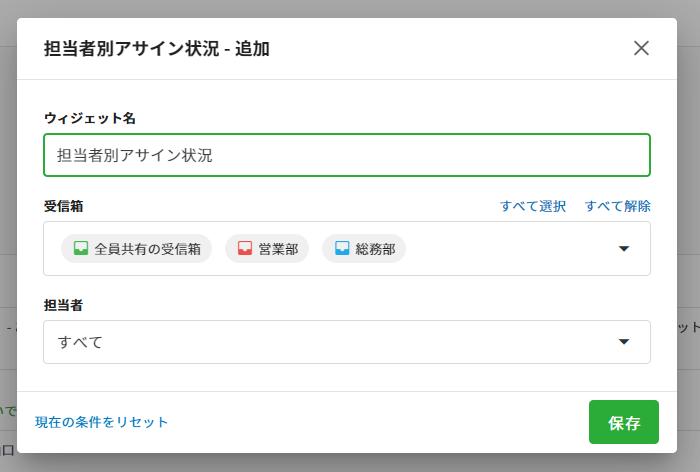
Task: Close the 担当者別アサイン状況 dialog
Action: click(x=641, y=48)
